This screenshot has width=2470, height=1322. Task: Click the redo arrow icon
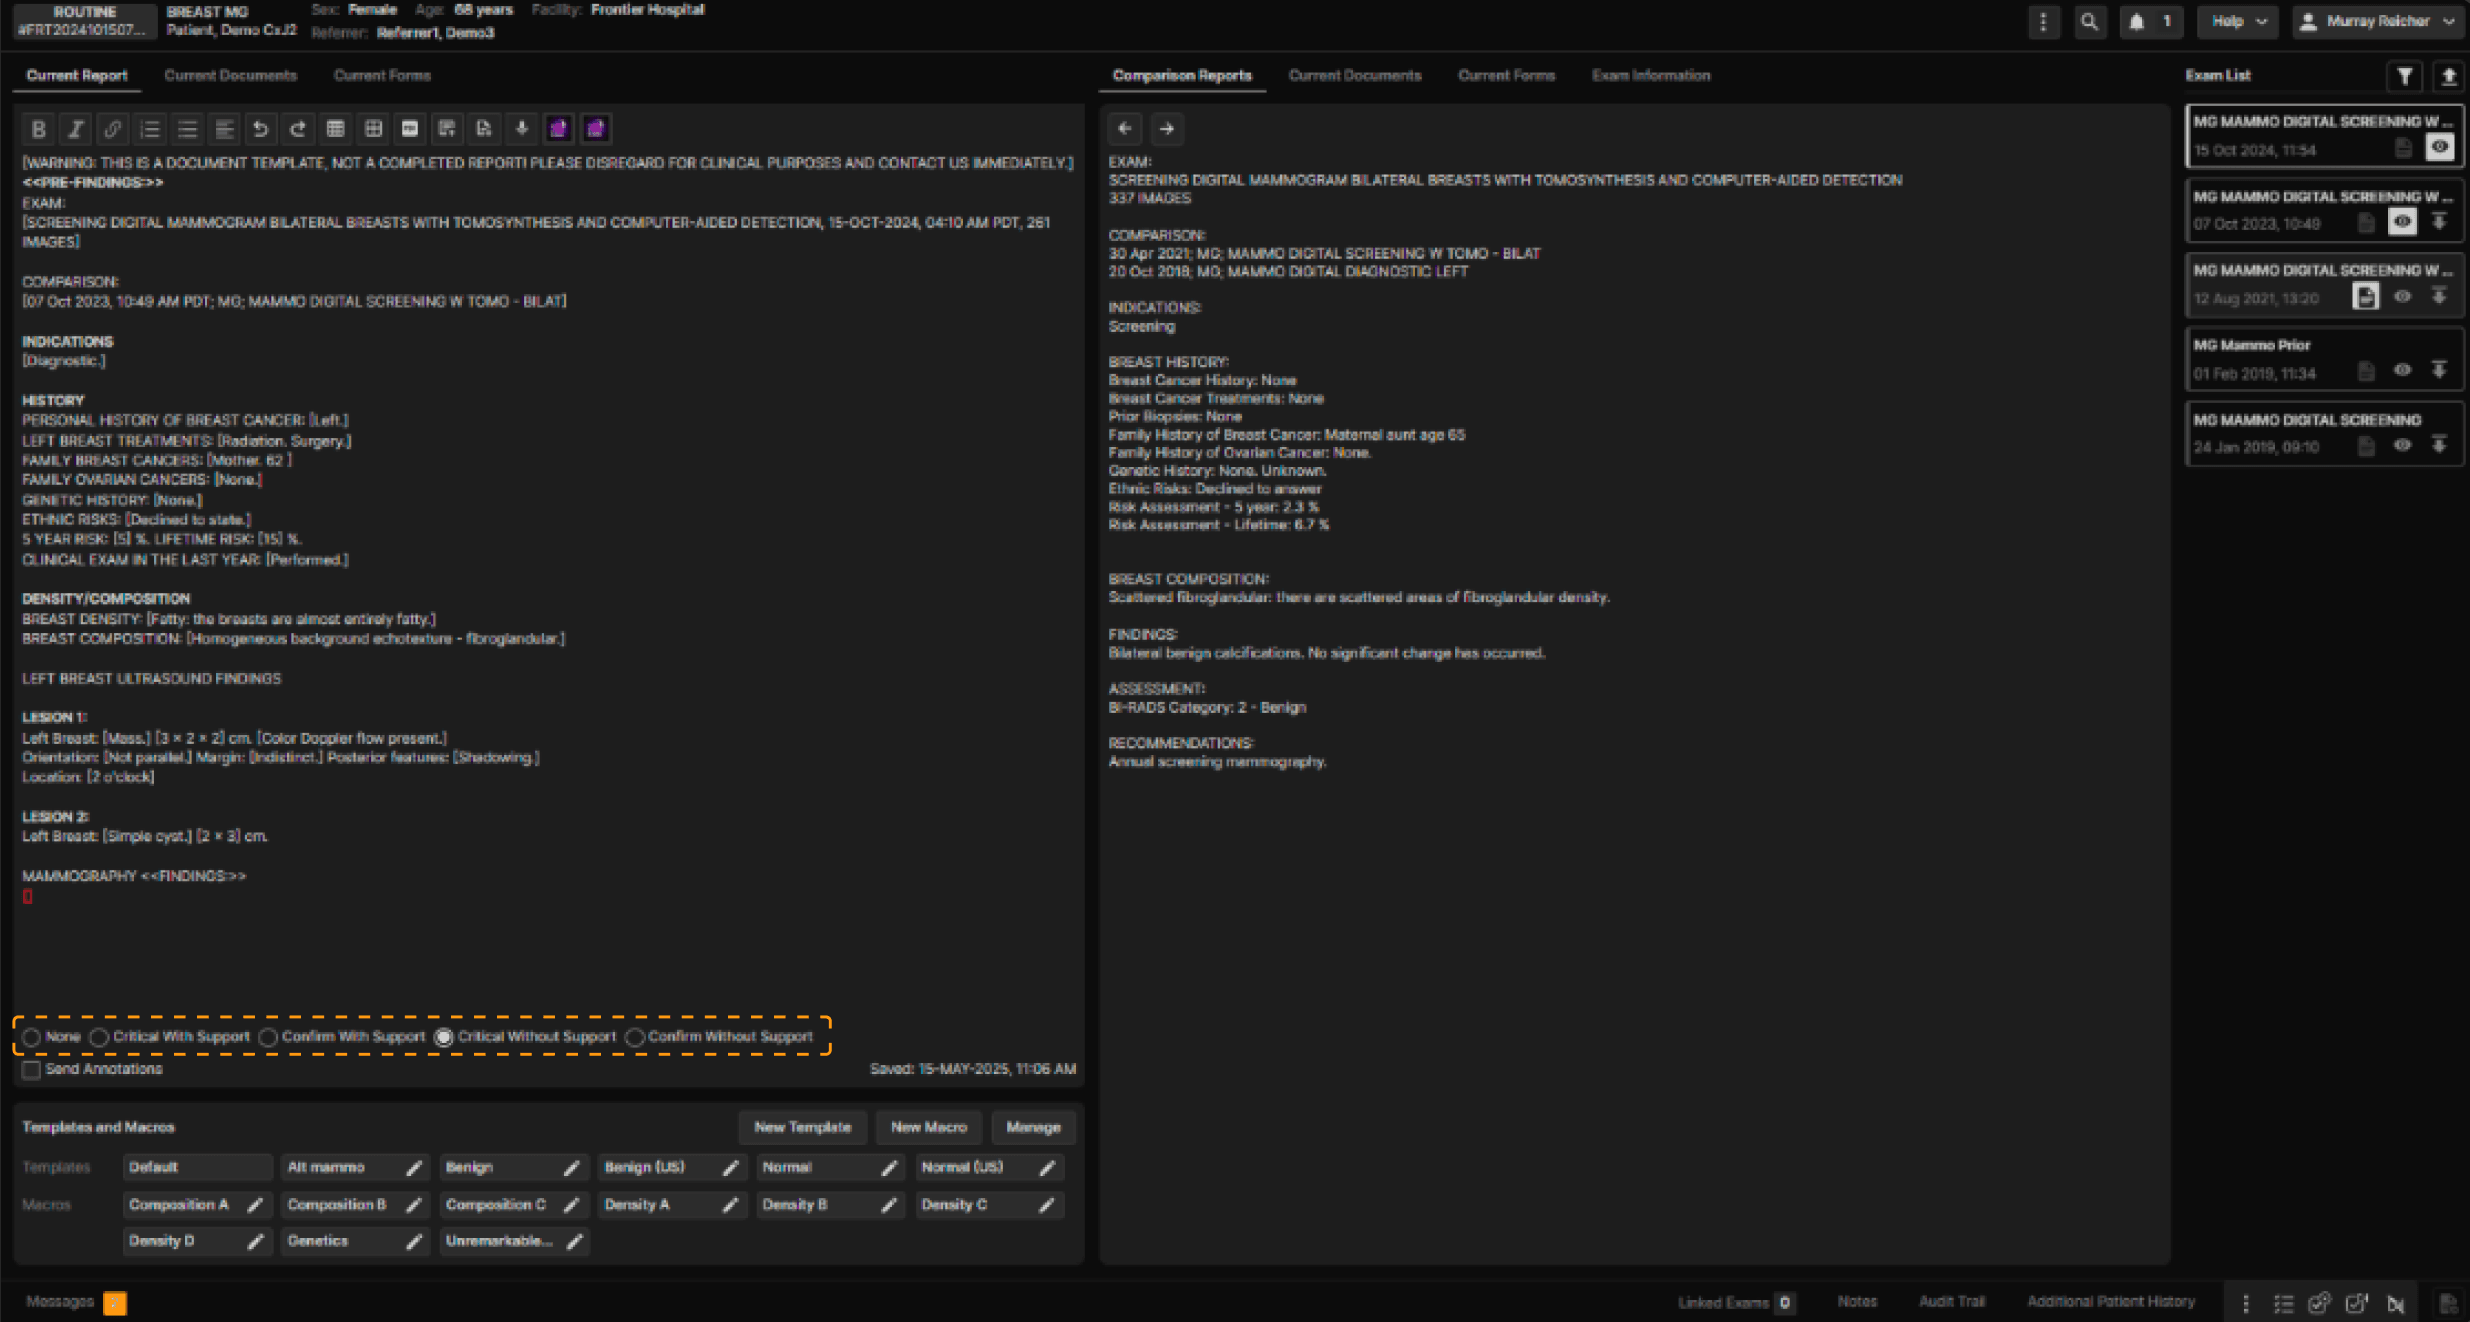[x=298, y=129]
